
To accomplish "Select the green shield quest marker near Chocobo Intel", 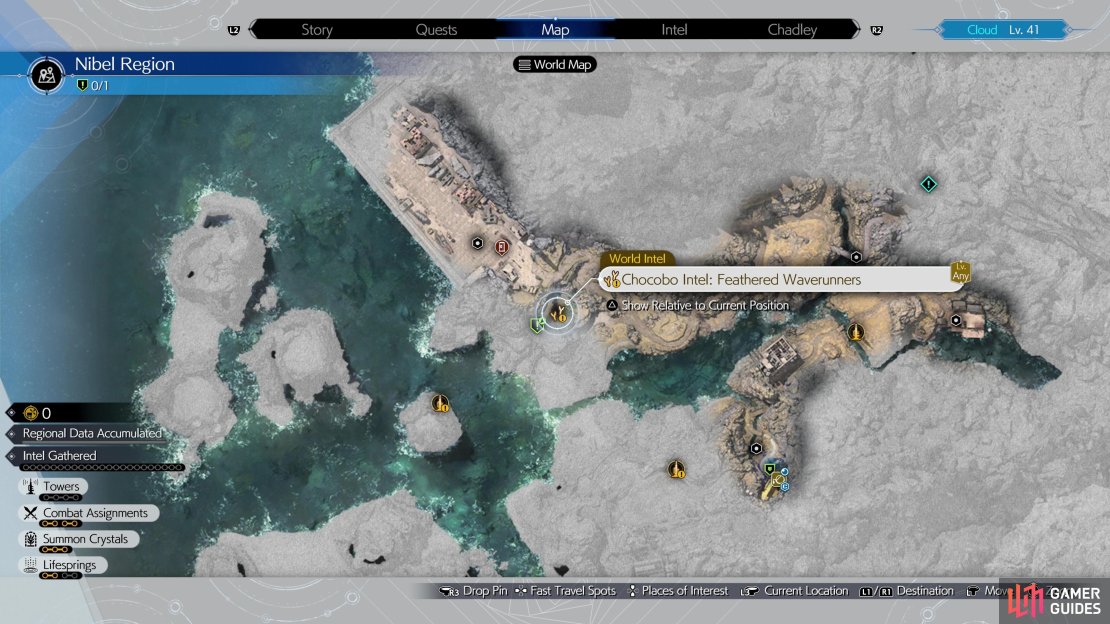I will pyautogui.click(x=537, y=326).
